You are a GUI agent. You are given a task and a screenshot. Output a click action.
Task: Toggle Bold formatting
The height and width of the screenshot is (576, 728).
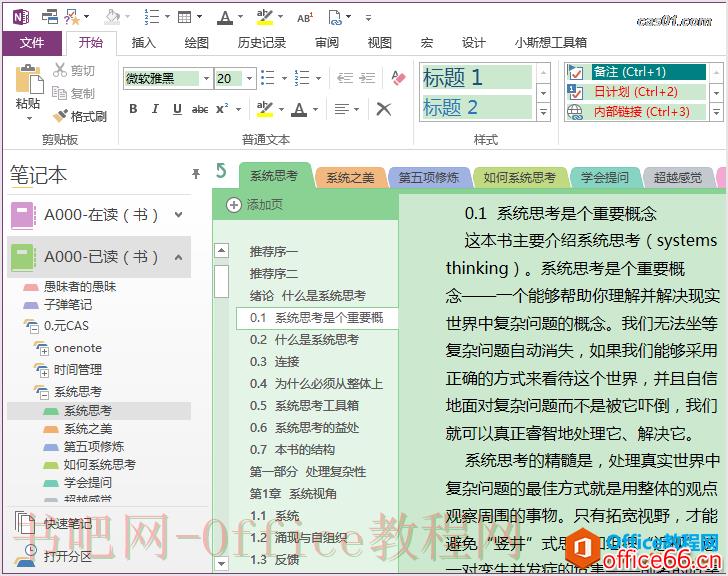(x=133, y=109)
